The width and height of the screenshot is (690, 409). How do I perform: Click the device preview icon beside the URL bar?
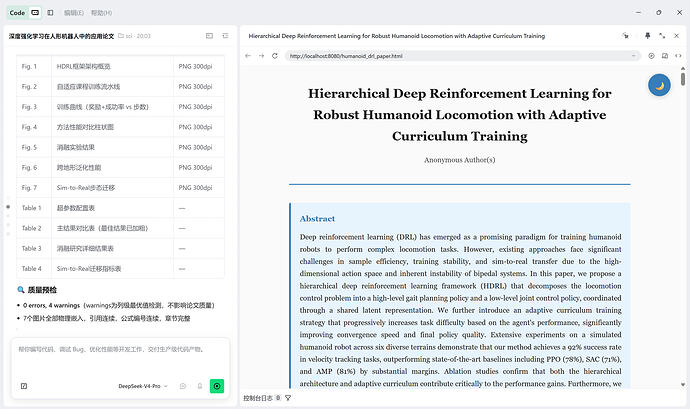(665, 56)
